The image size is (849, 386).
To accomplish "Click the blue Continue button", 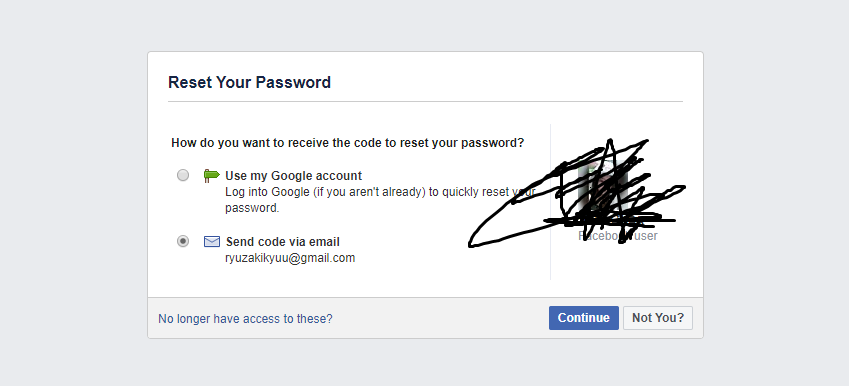I will point(584,318).
